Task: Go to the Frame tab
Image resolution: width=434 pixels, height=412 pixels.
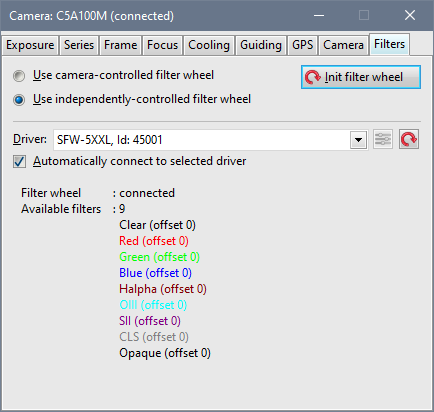Action: tap(120, 45)
